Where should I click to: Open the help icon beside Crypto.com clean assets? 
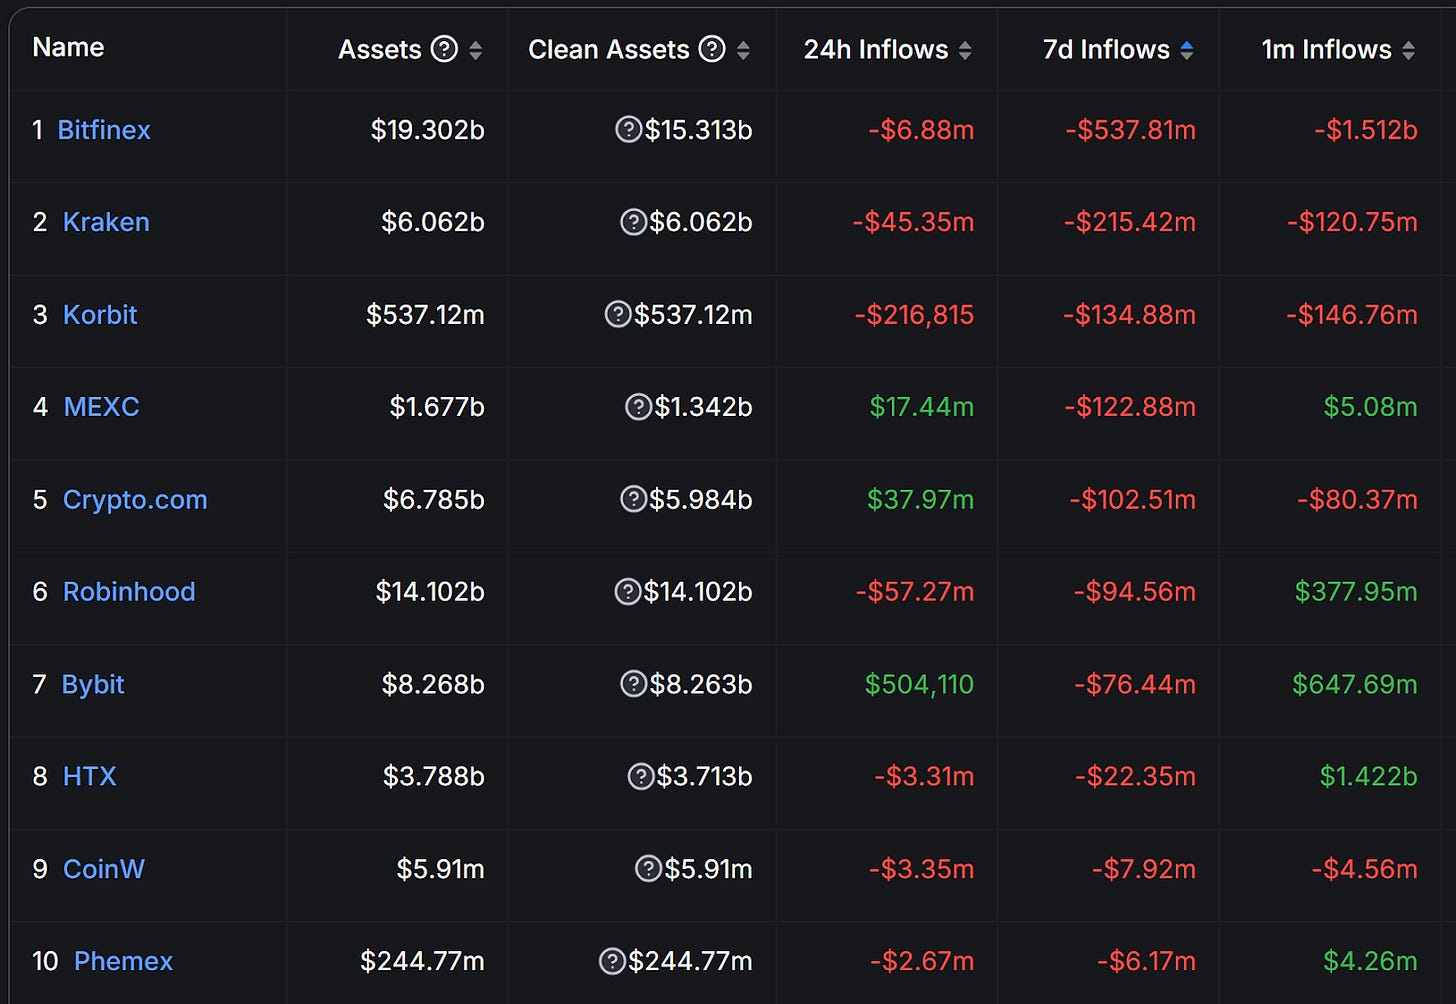(x=633, y=499)
